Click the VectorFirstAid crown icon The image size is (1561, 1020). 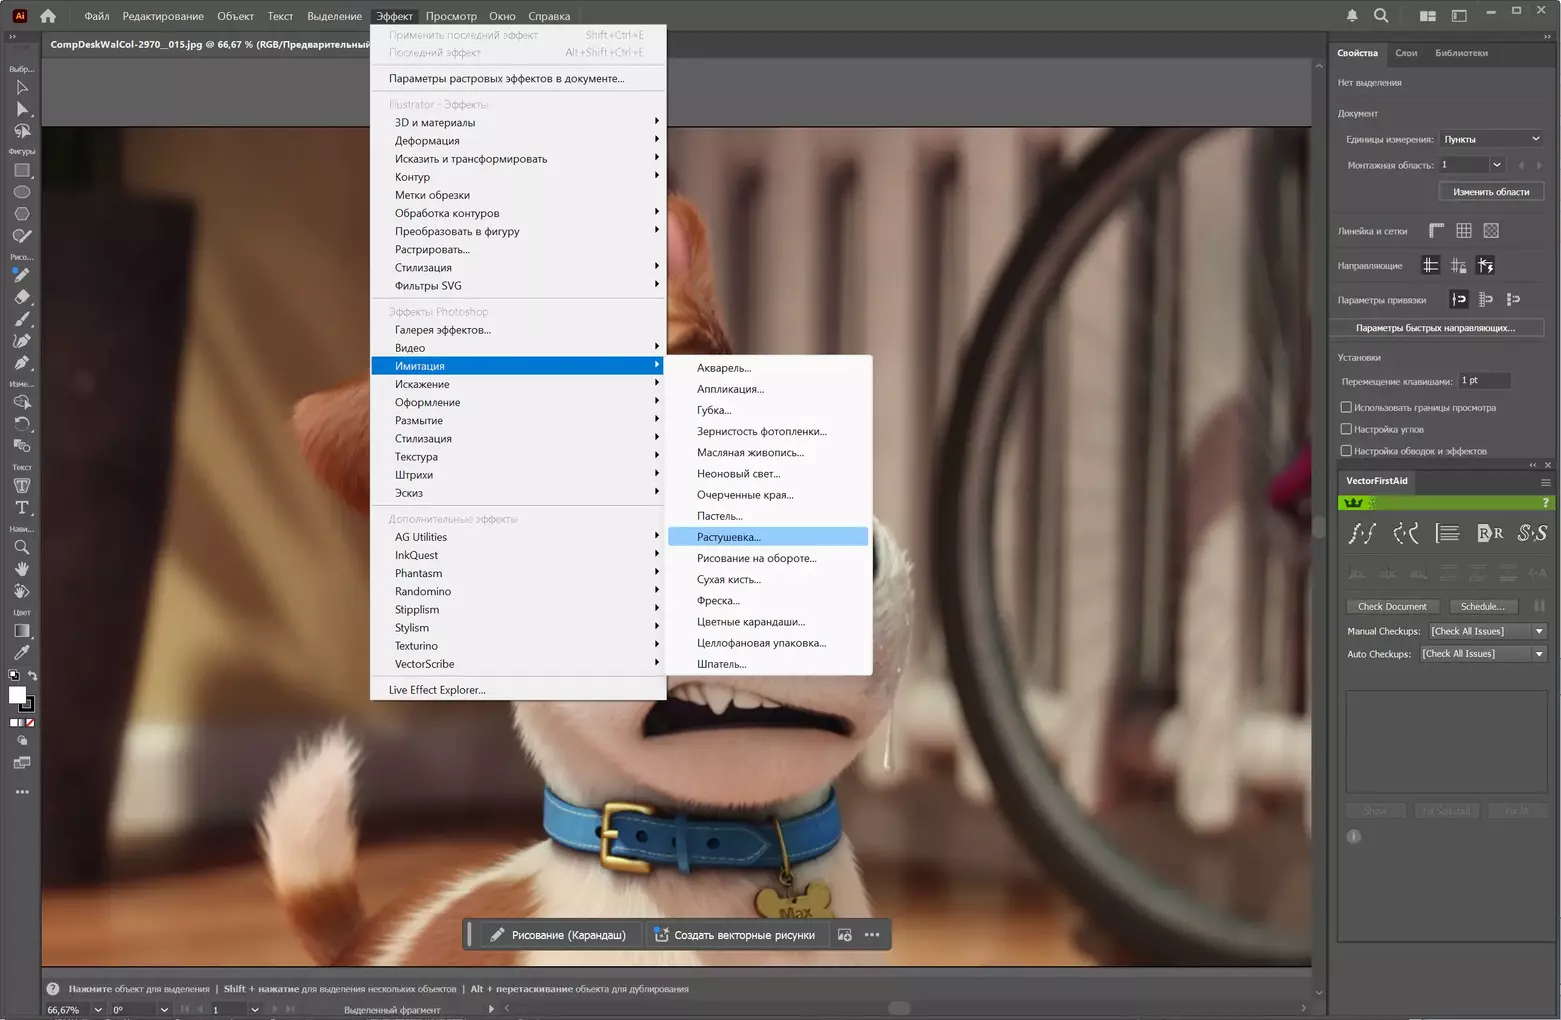(x=1354, y=503)
